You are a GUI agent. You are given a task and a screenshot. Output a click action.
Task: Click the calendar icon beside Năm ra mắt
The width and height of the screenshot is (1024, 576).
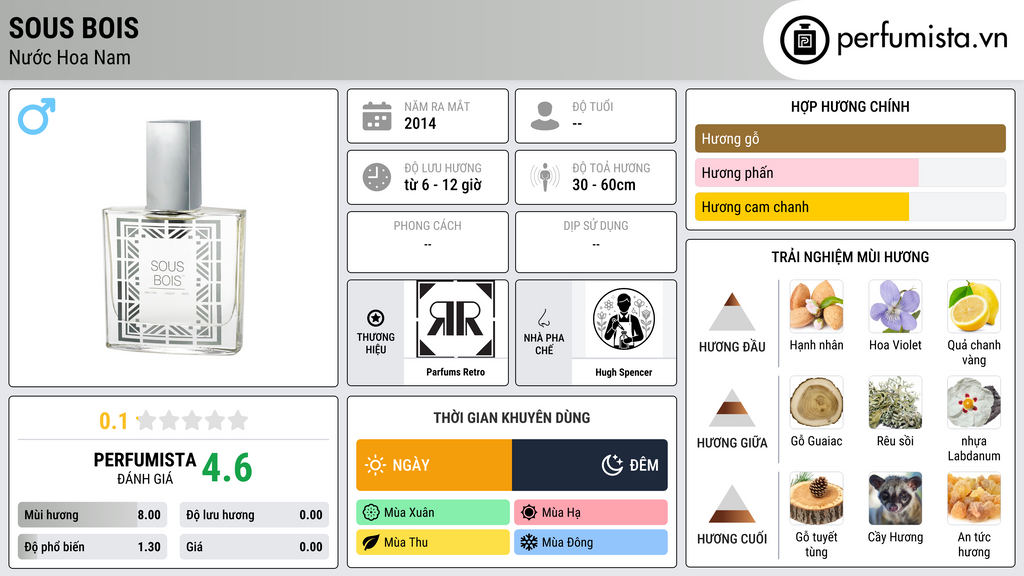pyautogui.click(x=377, y=116)
